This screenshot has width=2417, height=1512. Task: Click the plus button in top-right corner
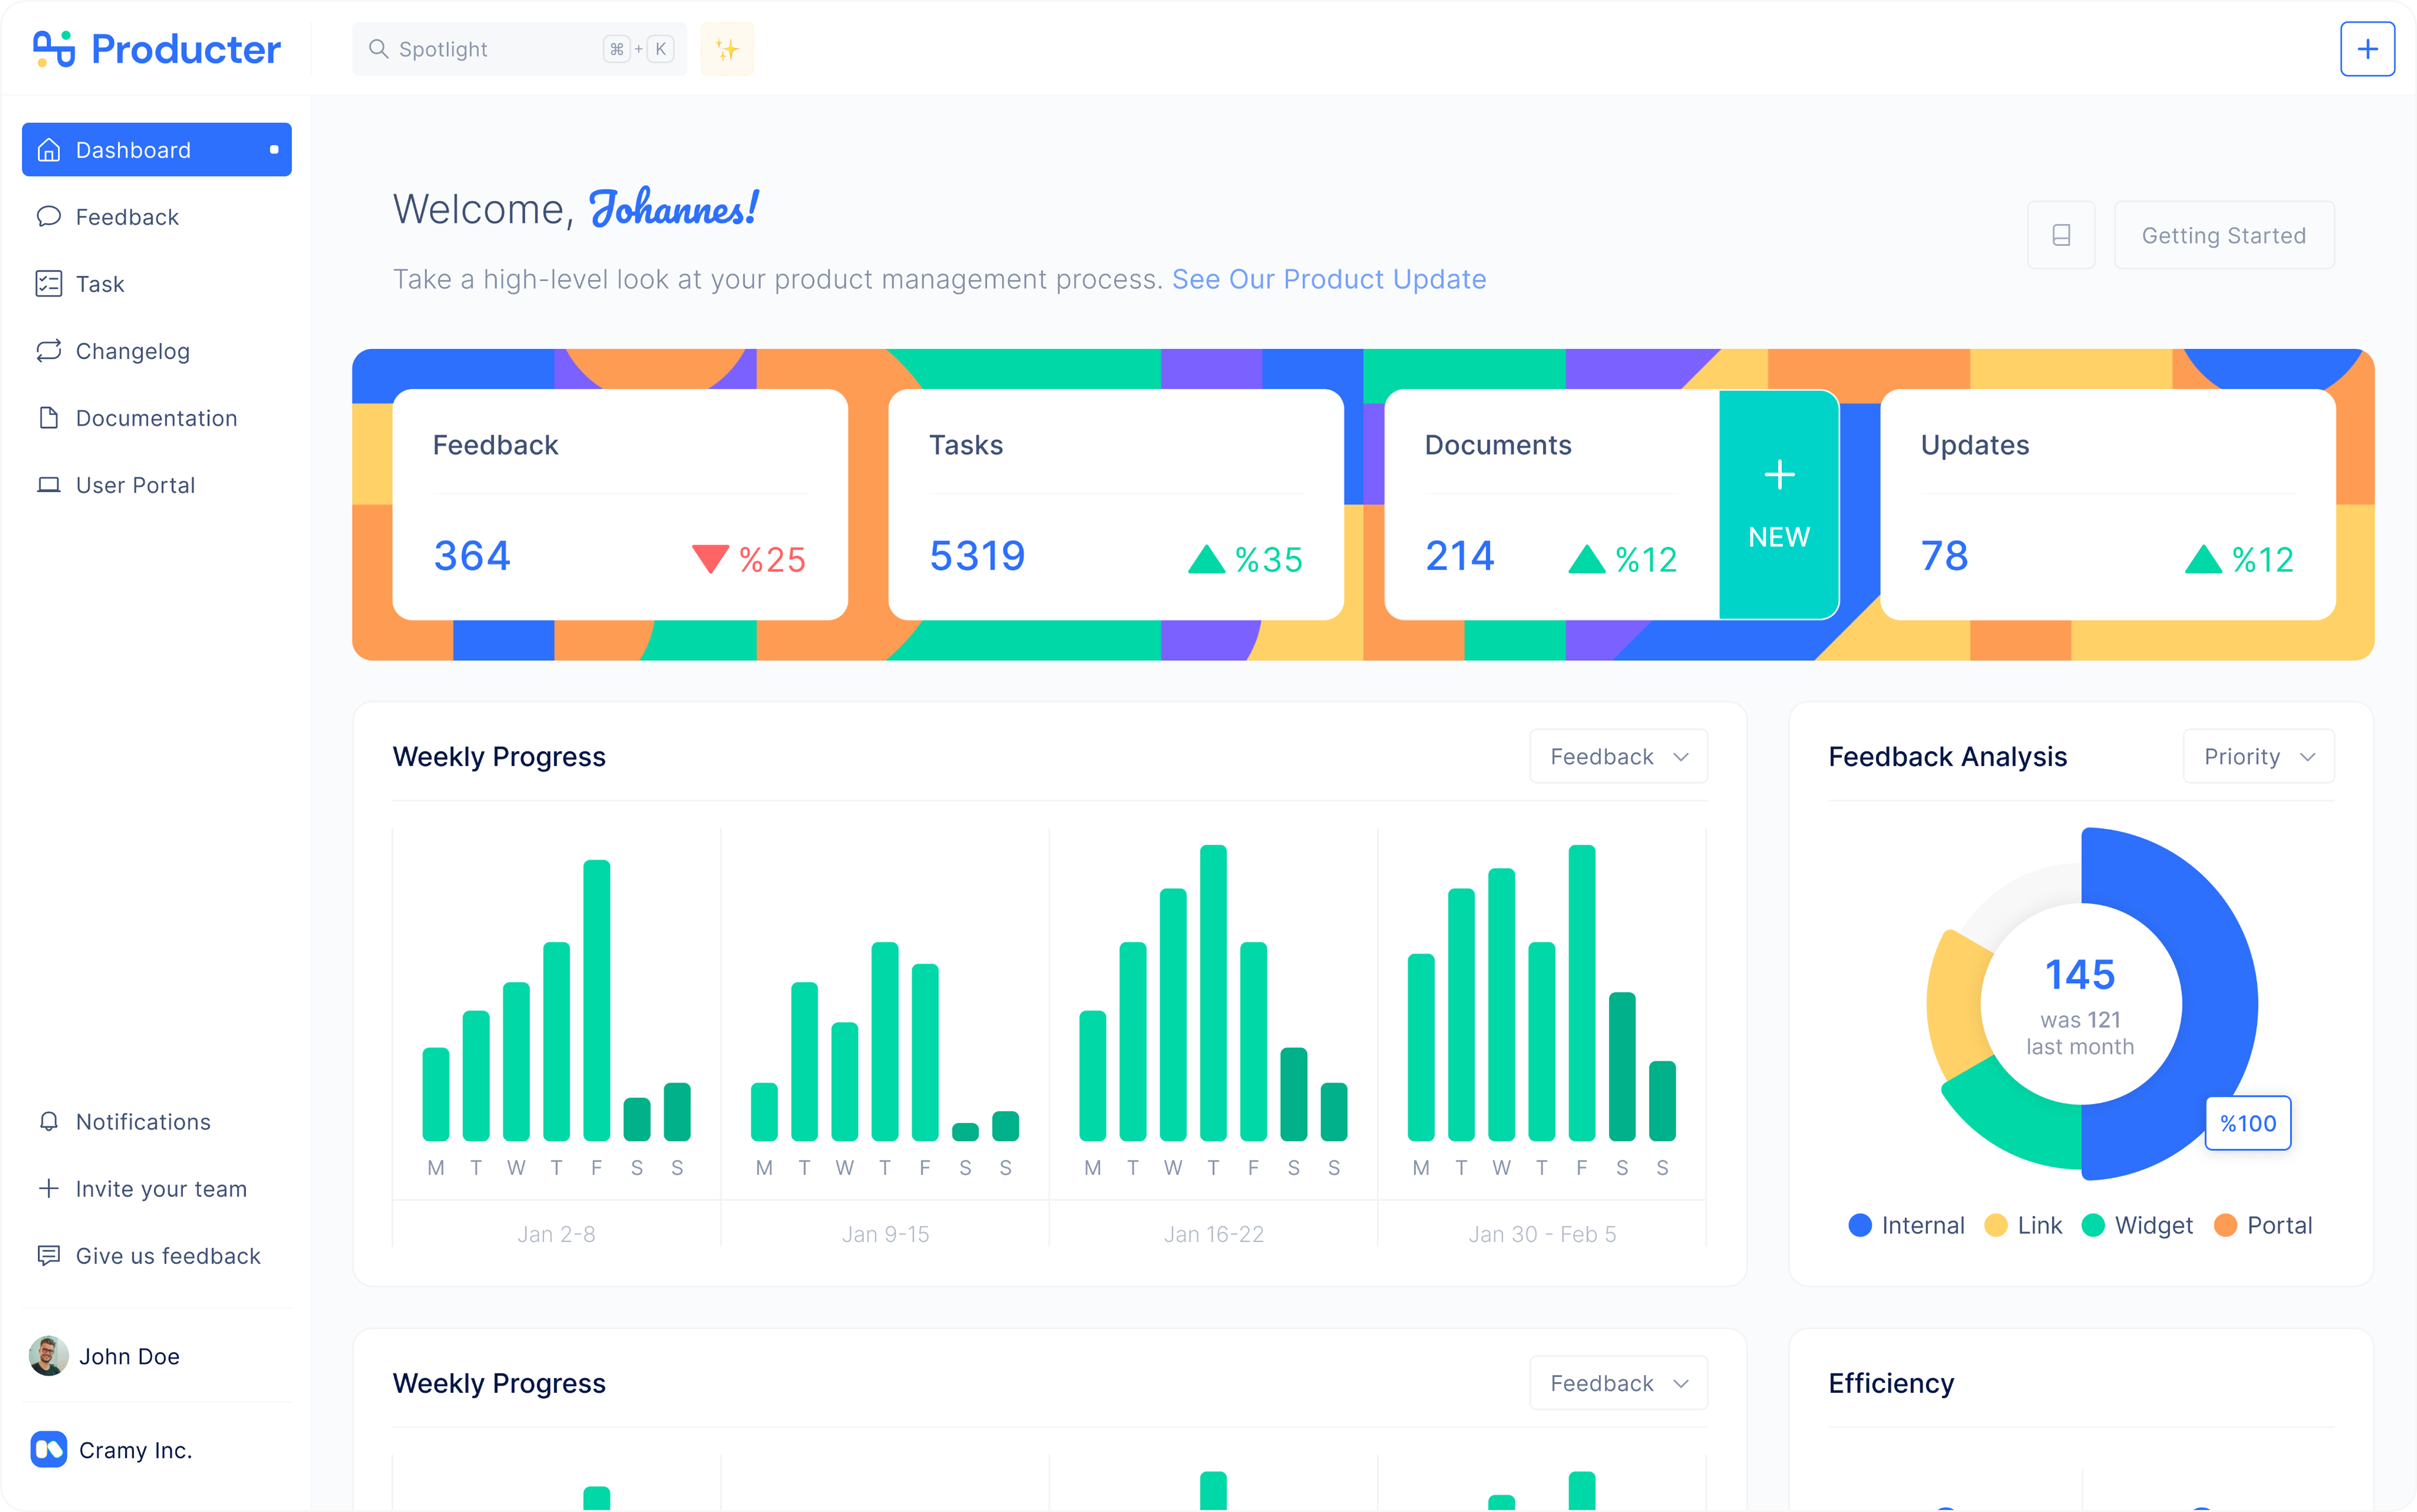pyautogui.click(x=2366, y=49)
